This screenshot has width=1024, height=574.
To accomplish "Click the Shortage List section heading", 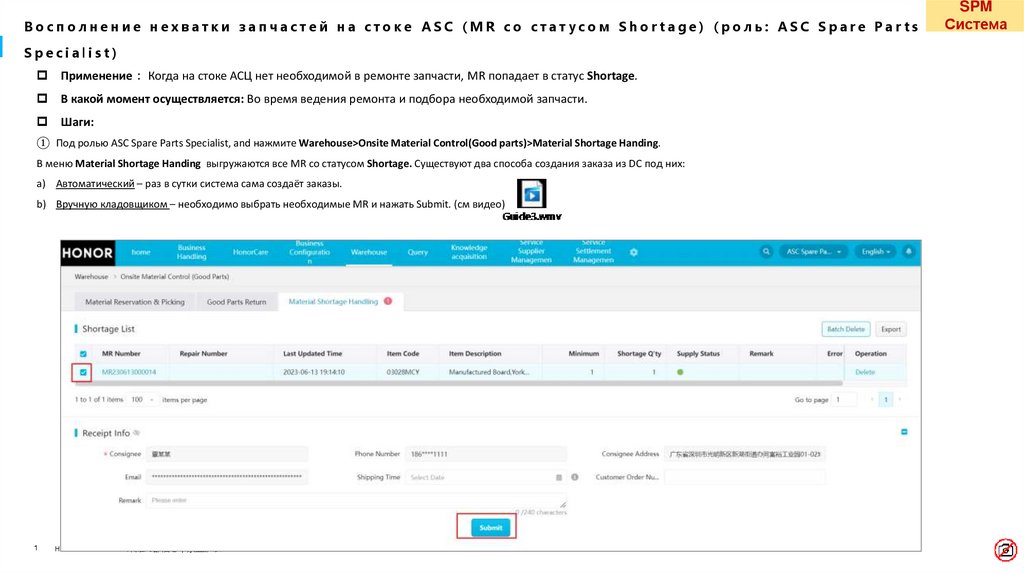I will pos(108,329).
